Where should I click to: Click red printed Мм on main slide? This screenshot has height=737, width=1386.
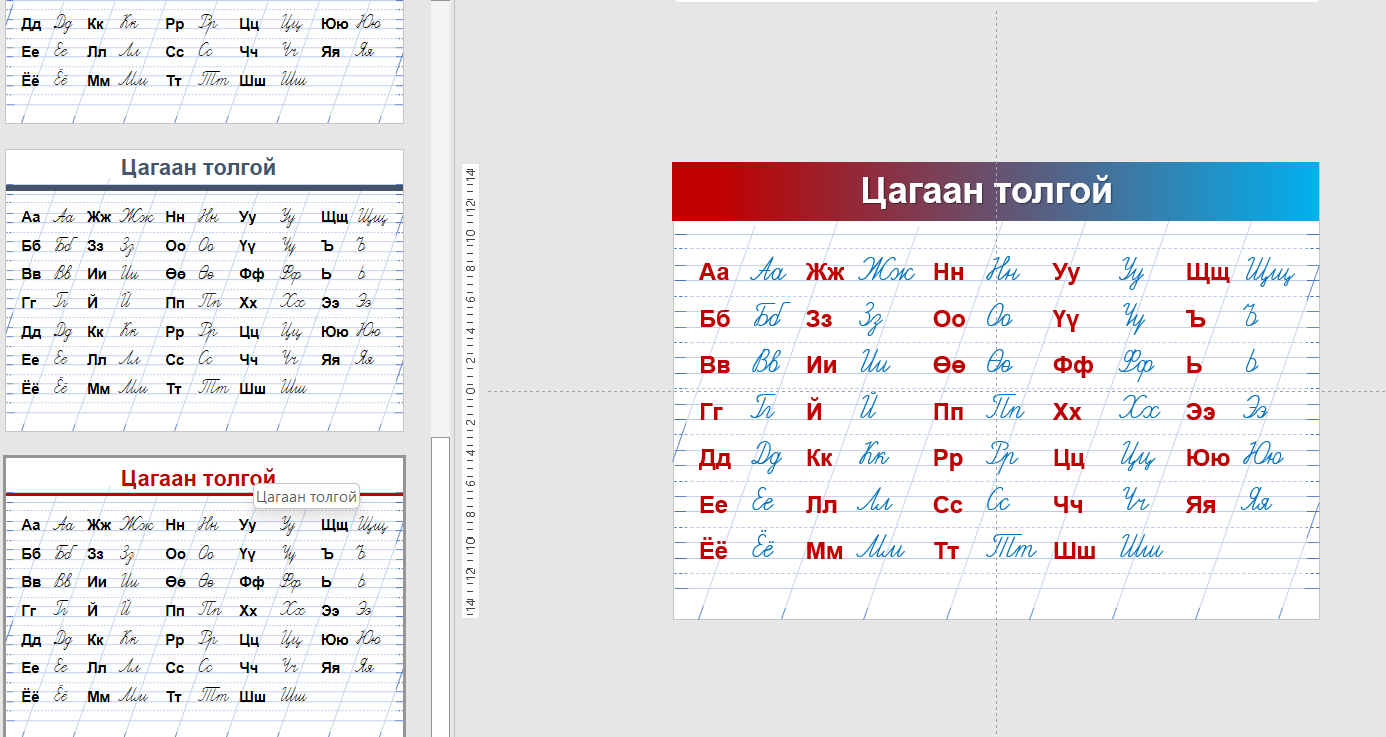tap(825, 551)
